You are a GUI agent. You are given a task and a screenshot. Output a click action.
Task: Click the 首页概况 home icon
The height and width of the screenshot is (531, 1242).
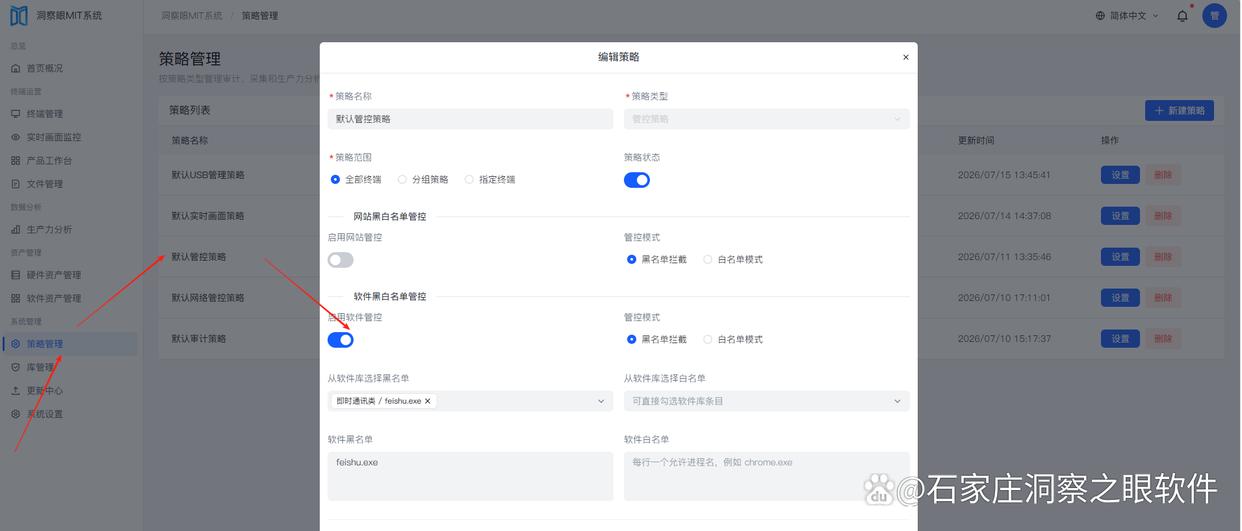click(15, 68)
